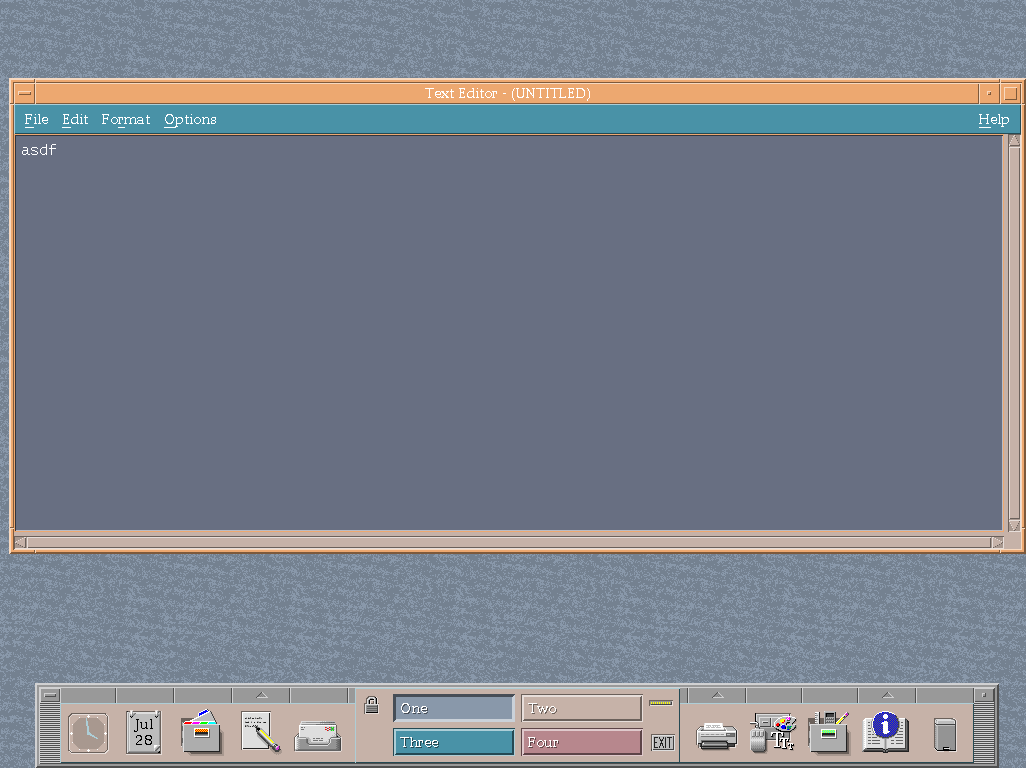1026x768 pixels.
Task: Open the Clock on the front panel
Action: (86, 732)
